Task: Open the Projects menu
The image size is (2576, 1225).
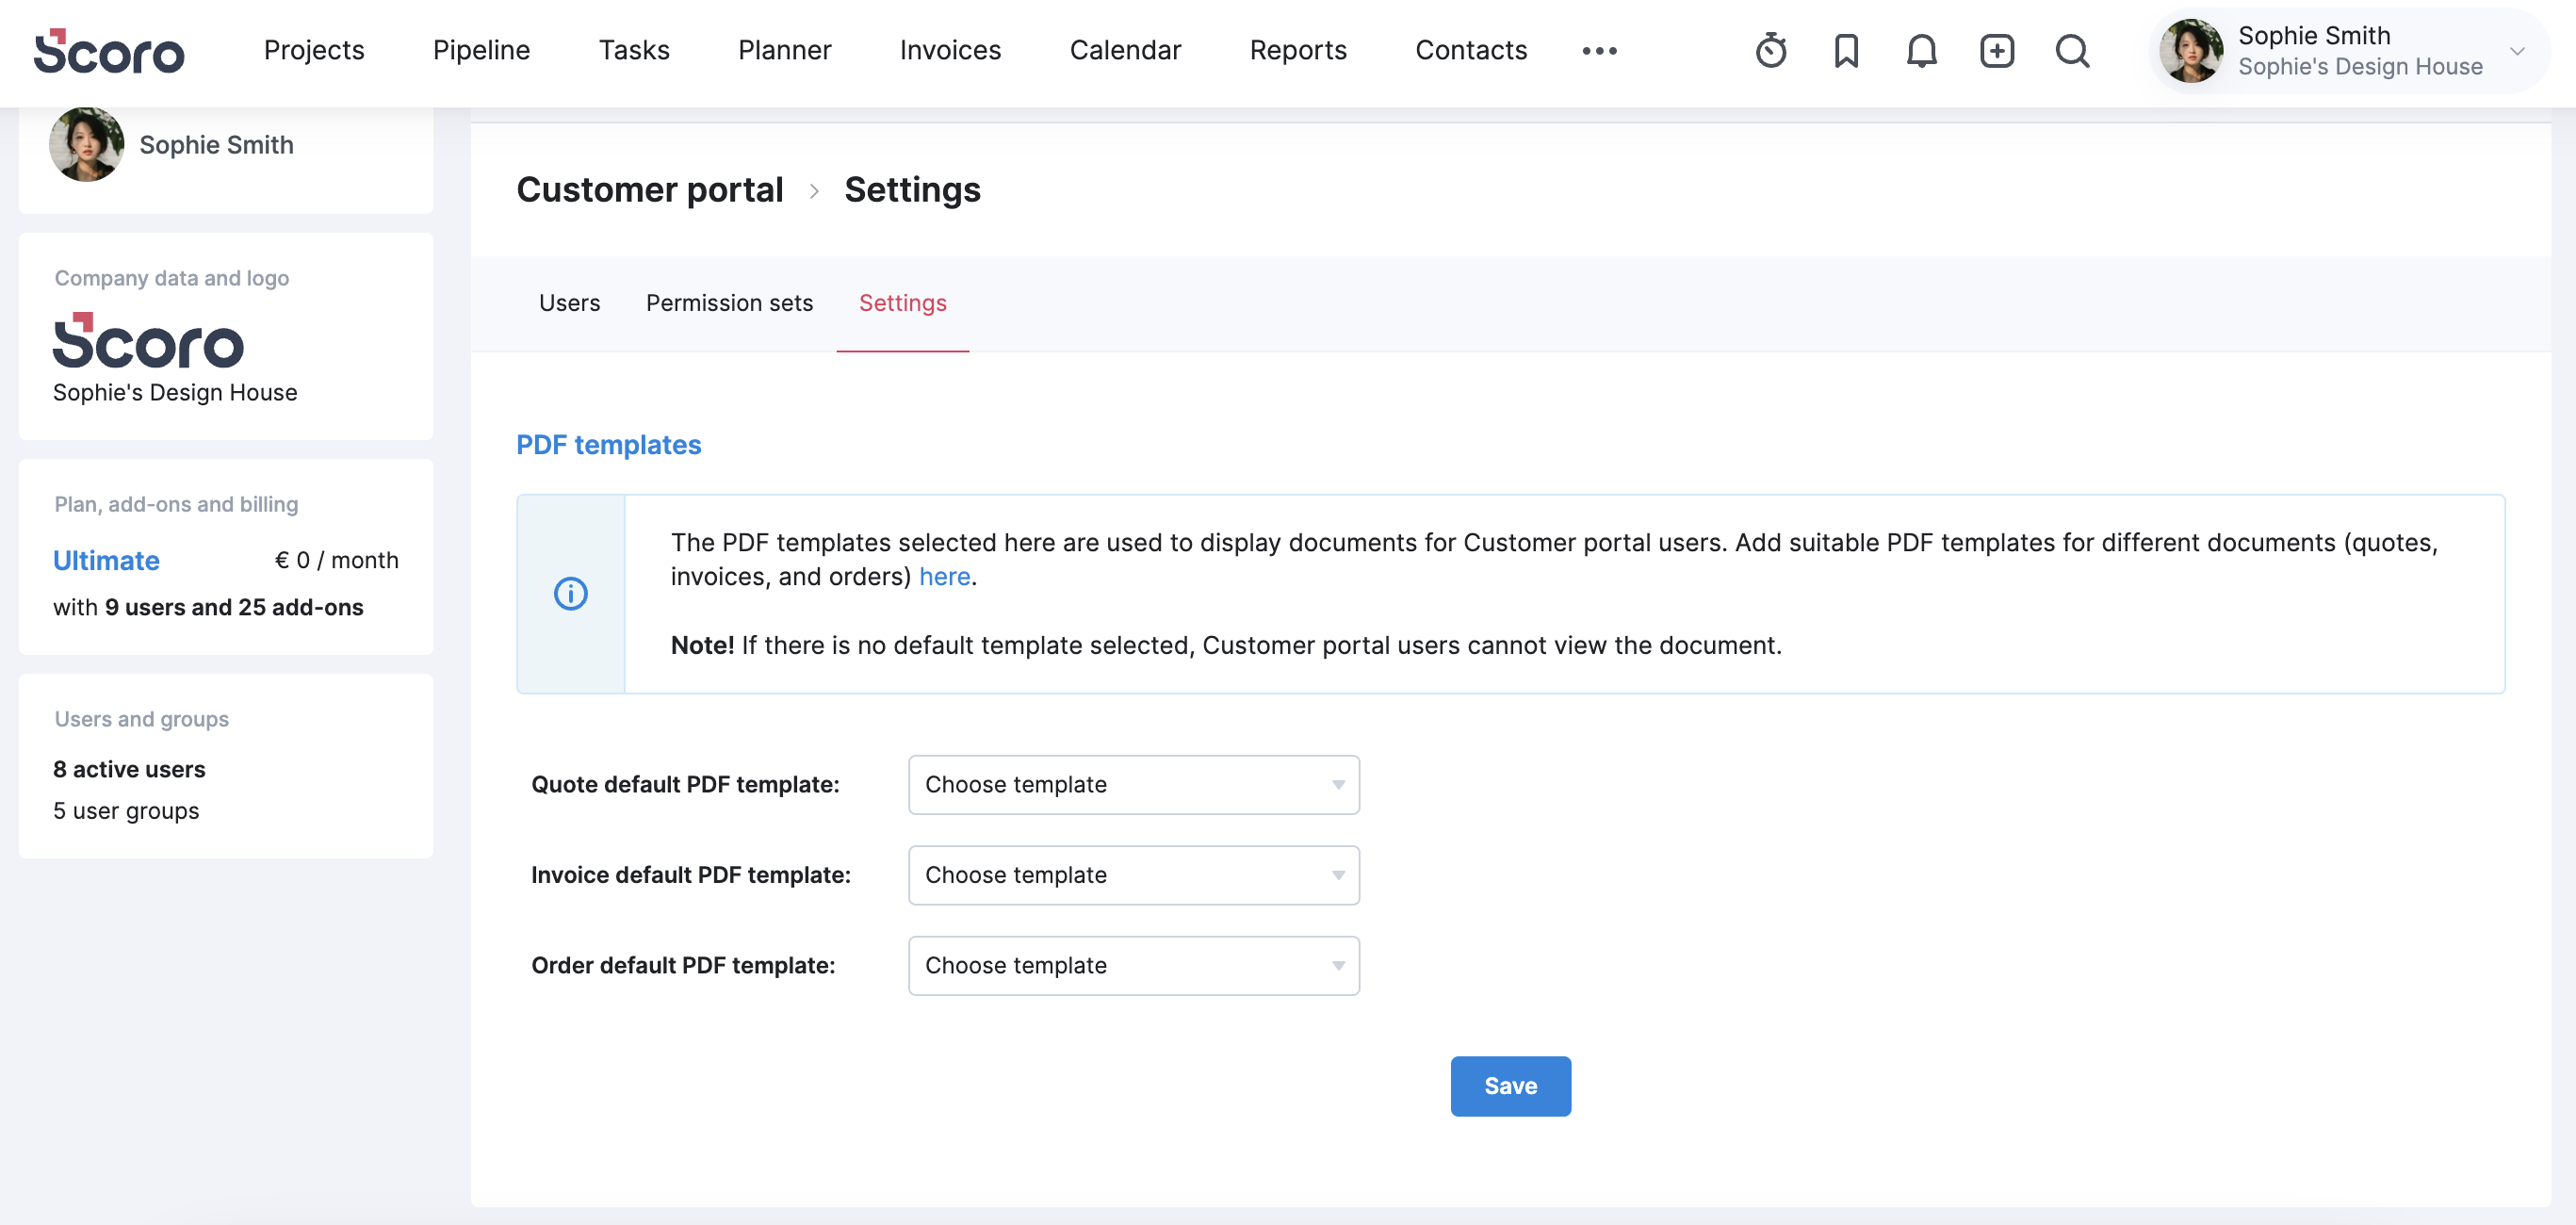Action: 314,50
